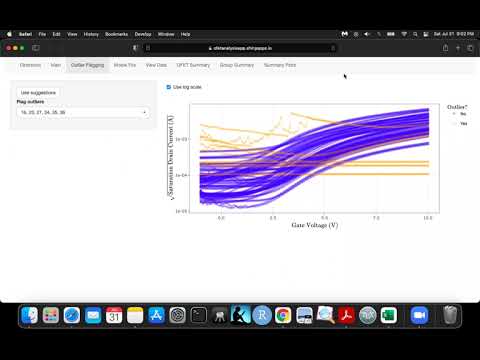
Task: Click the Use suggestions button
Action: (x=38, y=93)
